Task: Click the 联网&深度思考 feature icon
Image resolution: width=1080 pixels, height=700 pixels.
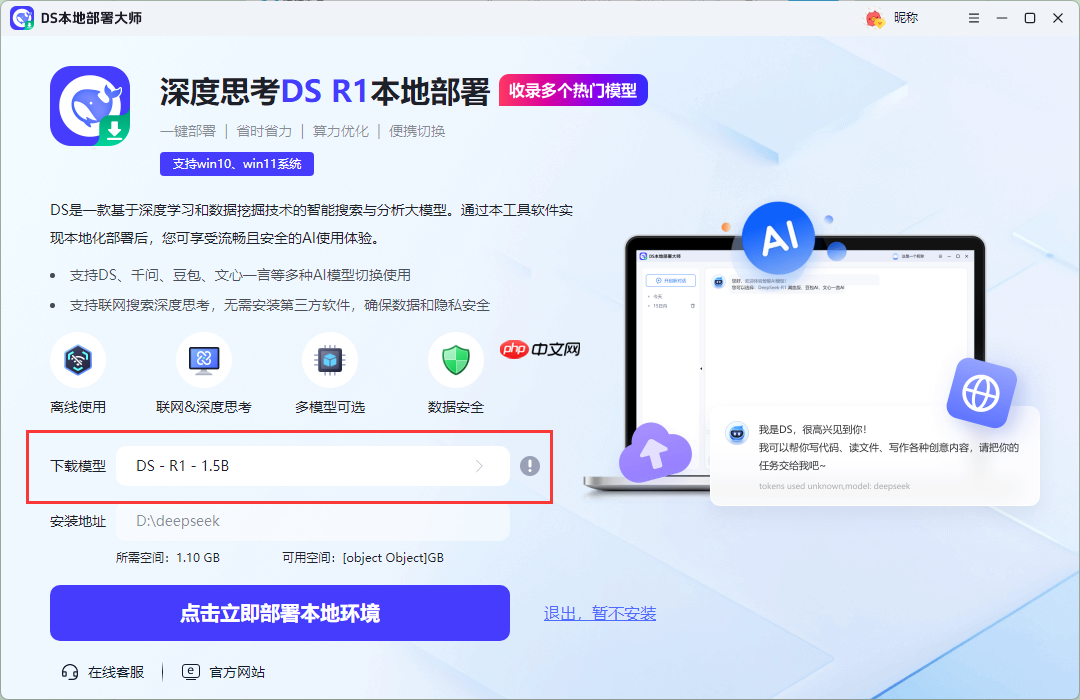Action: 204,360
